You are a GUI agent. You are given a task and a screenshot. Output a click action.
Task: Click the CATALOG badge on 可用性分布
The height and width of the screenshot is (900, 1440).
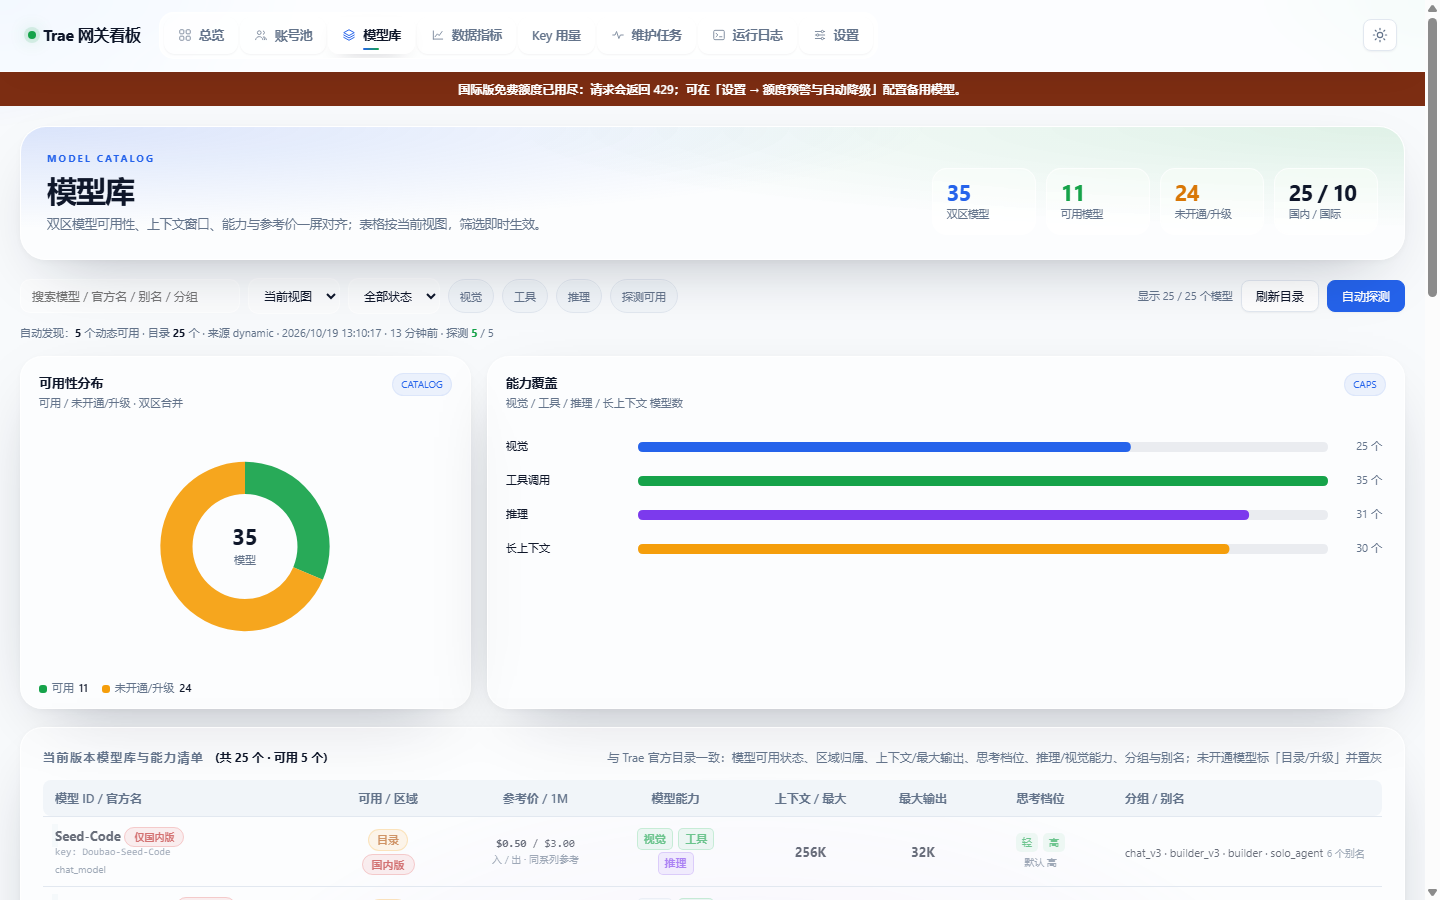[x=422, y=385]
